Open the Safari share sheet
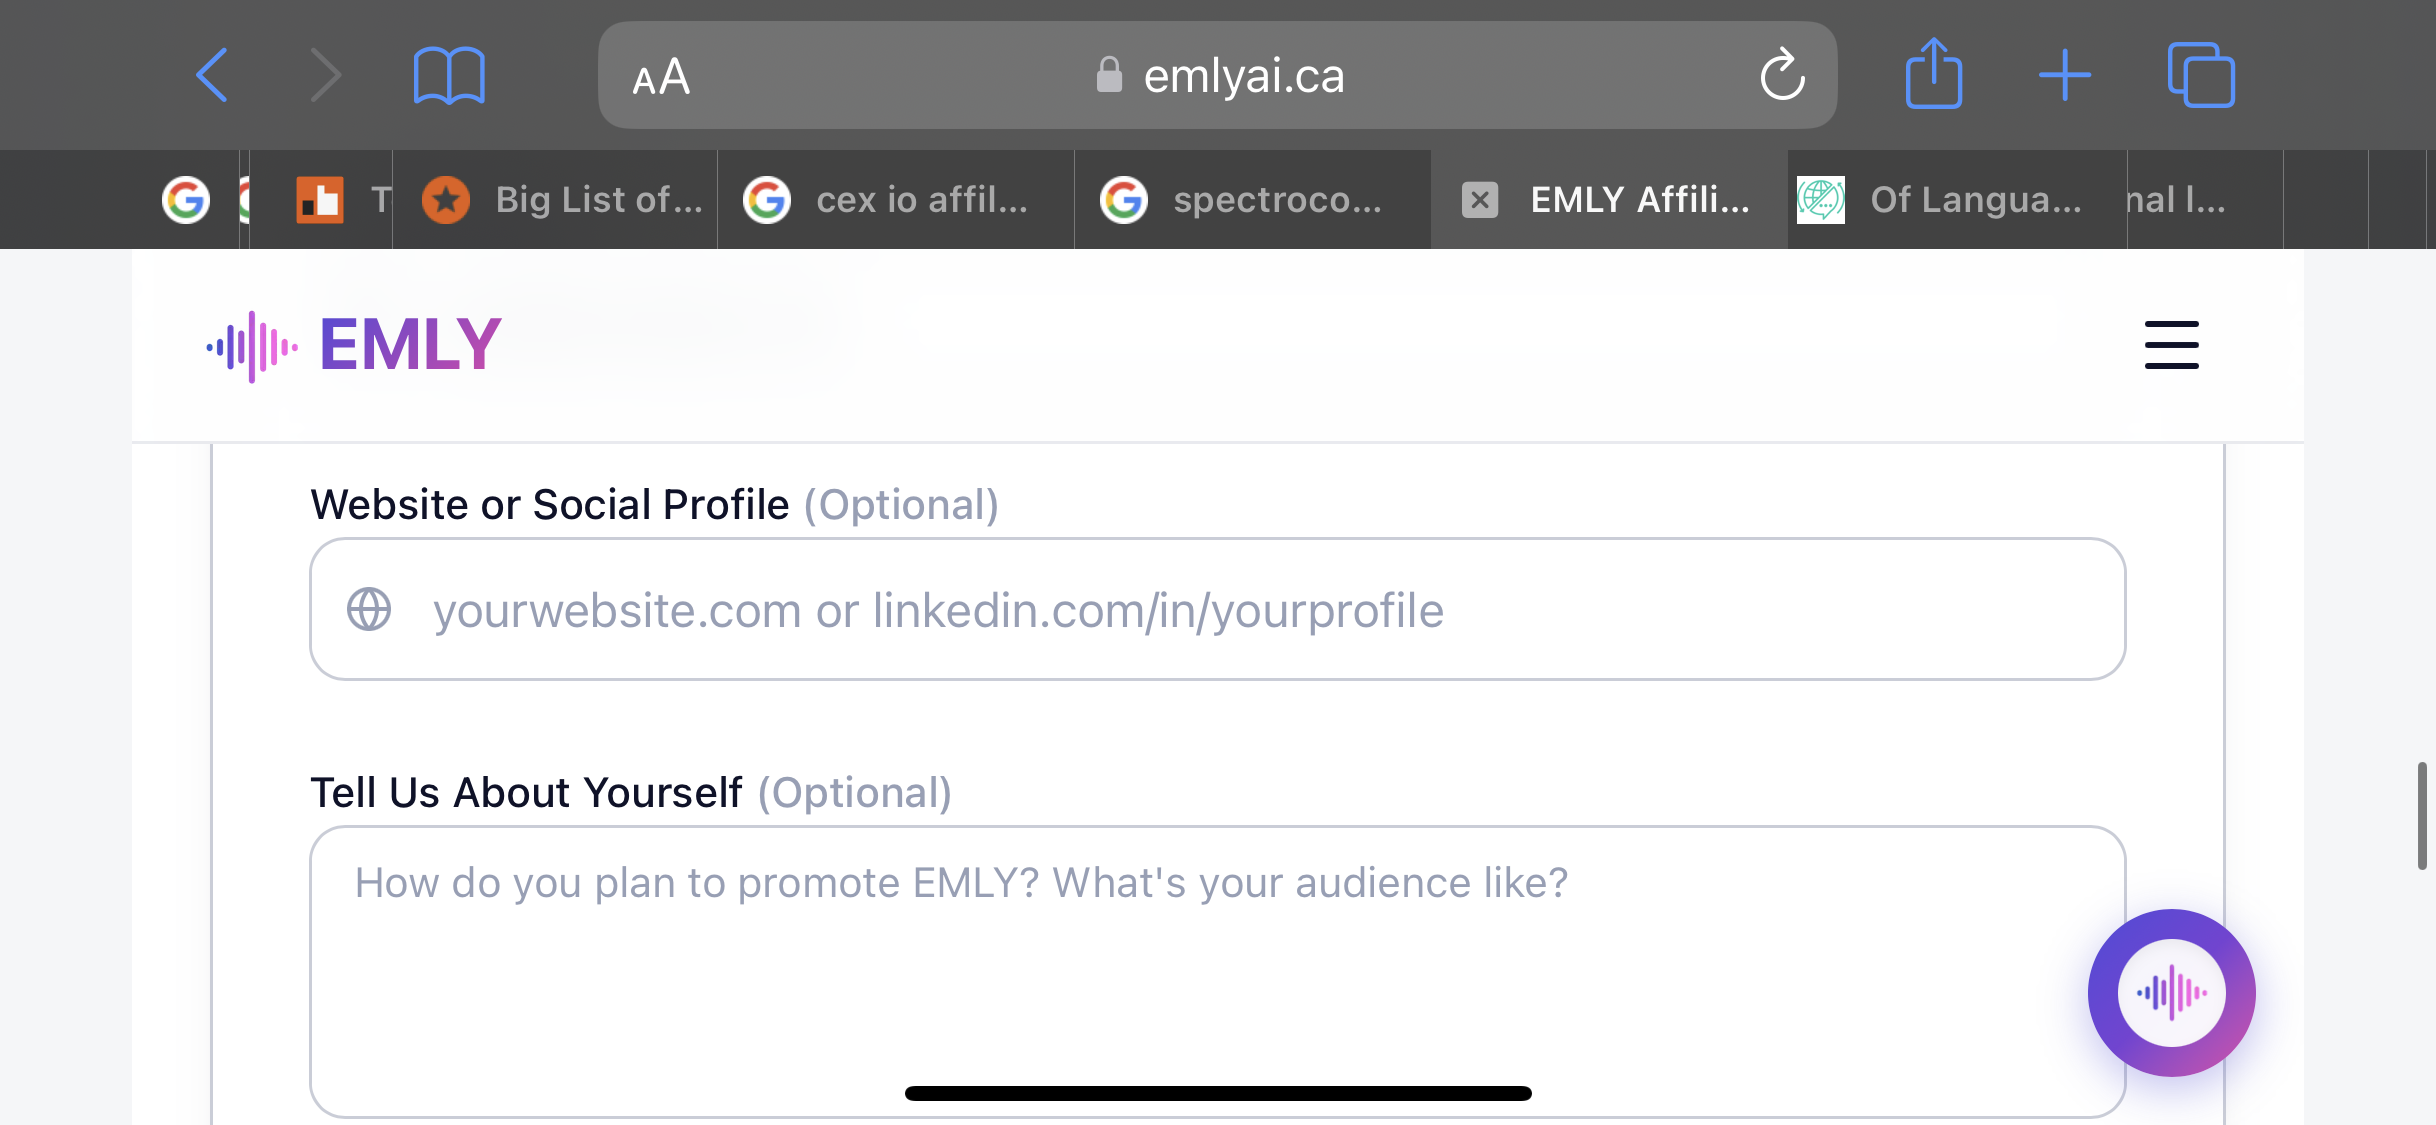Image resolution: width=2436 pixels, height=1125 pixels. (x=1933, y=73)
